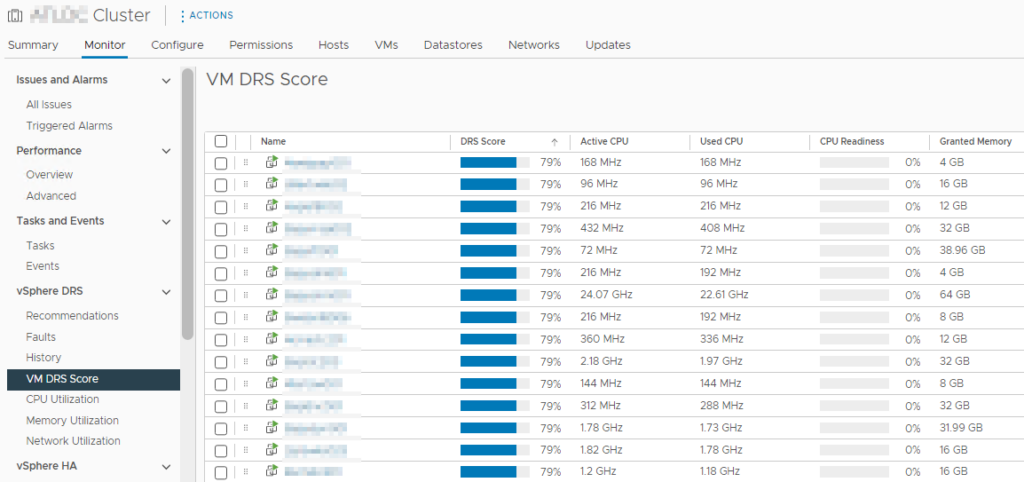This screenshot has width=1024, height=482.
Task: Check the box for the 168 MHz VM row
Action: tap(221, 163)
